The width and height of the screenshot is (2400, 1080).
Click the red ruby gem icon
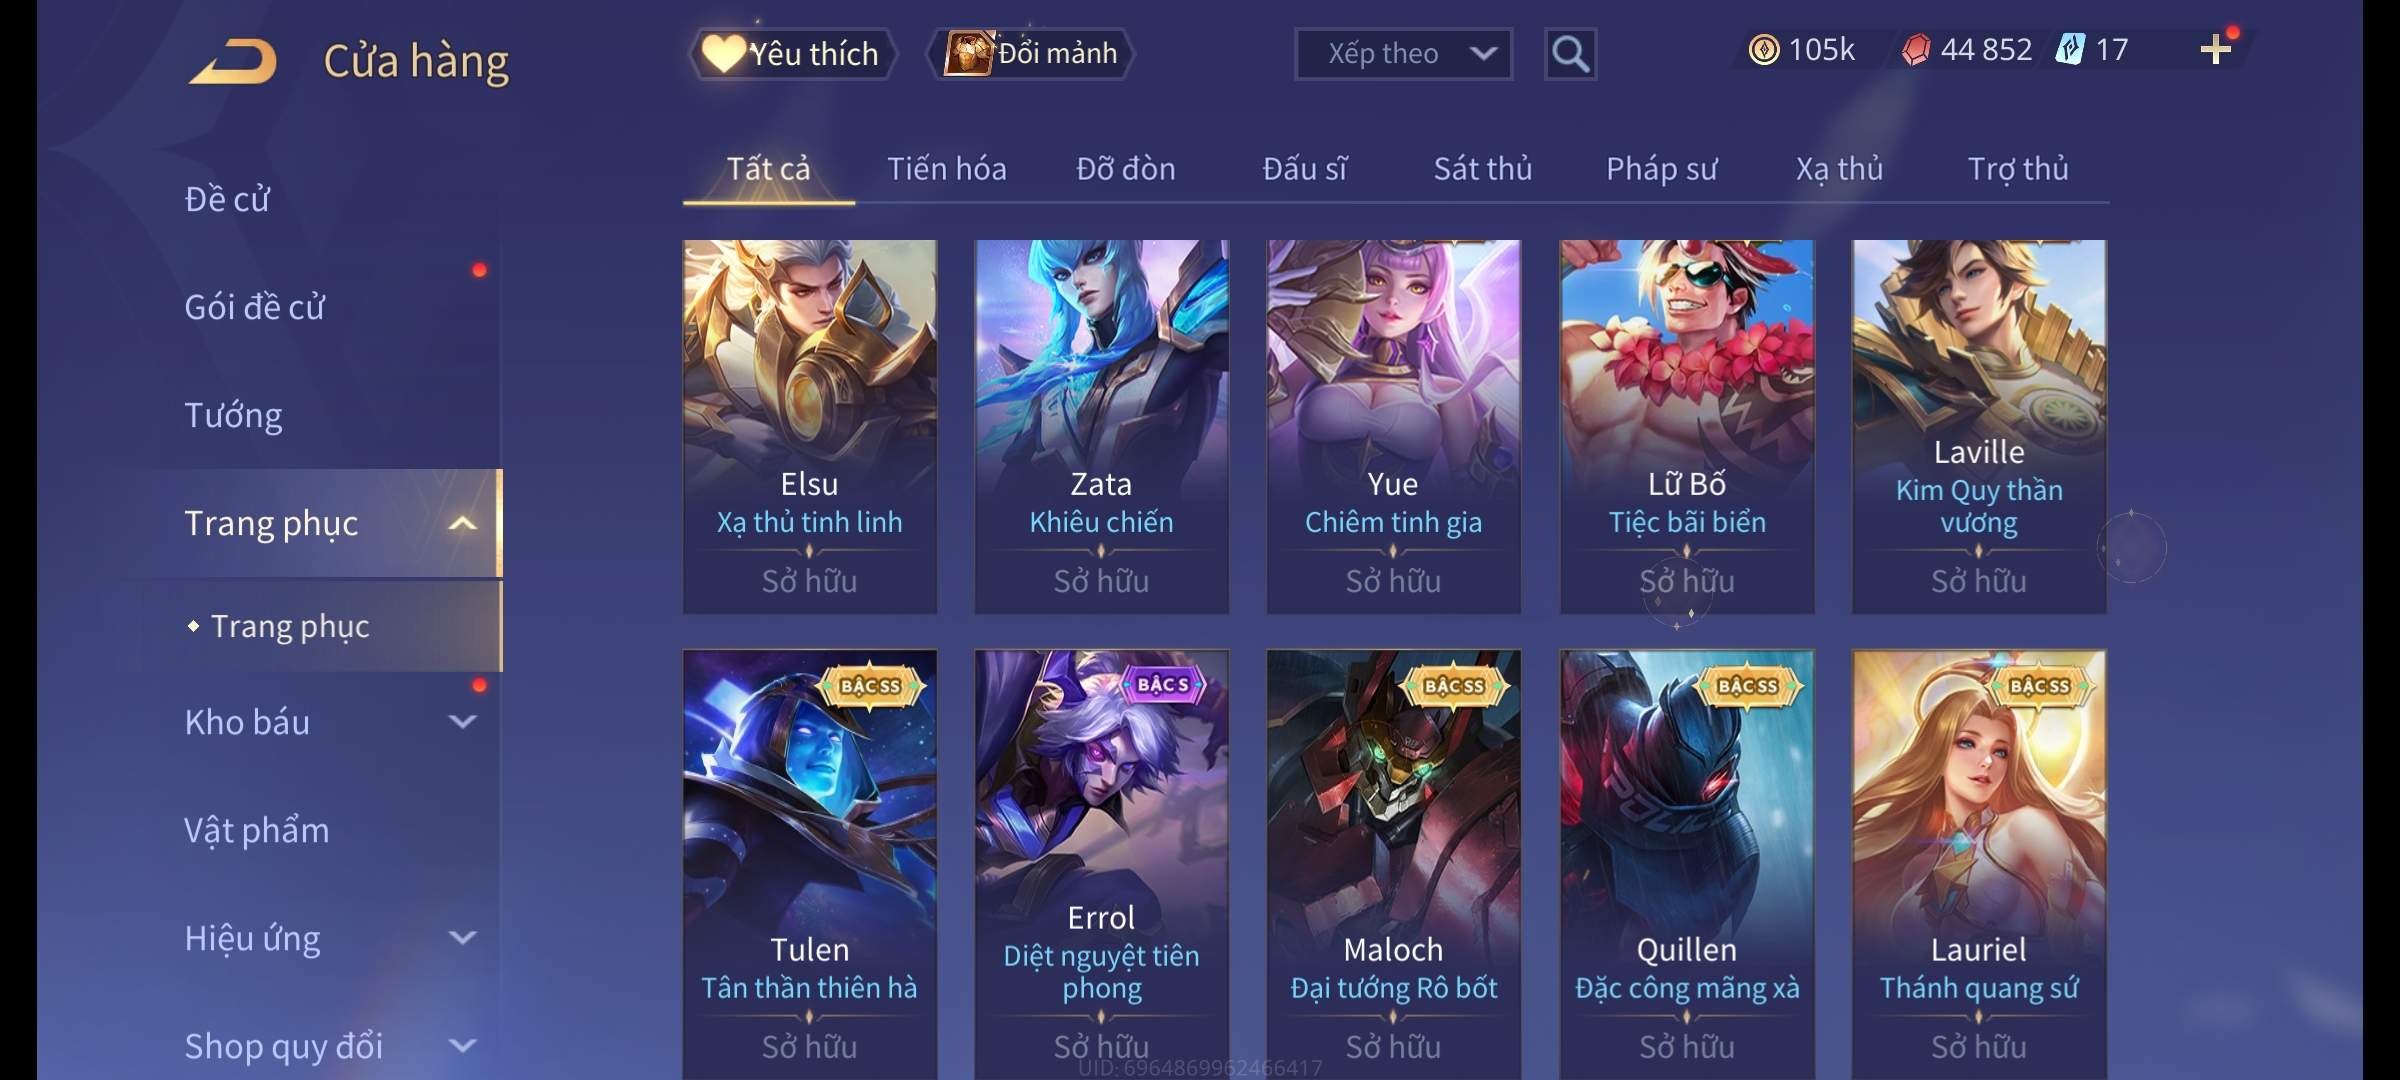pos(1915,50)
